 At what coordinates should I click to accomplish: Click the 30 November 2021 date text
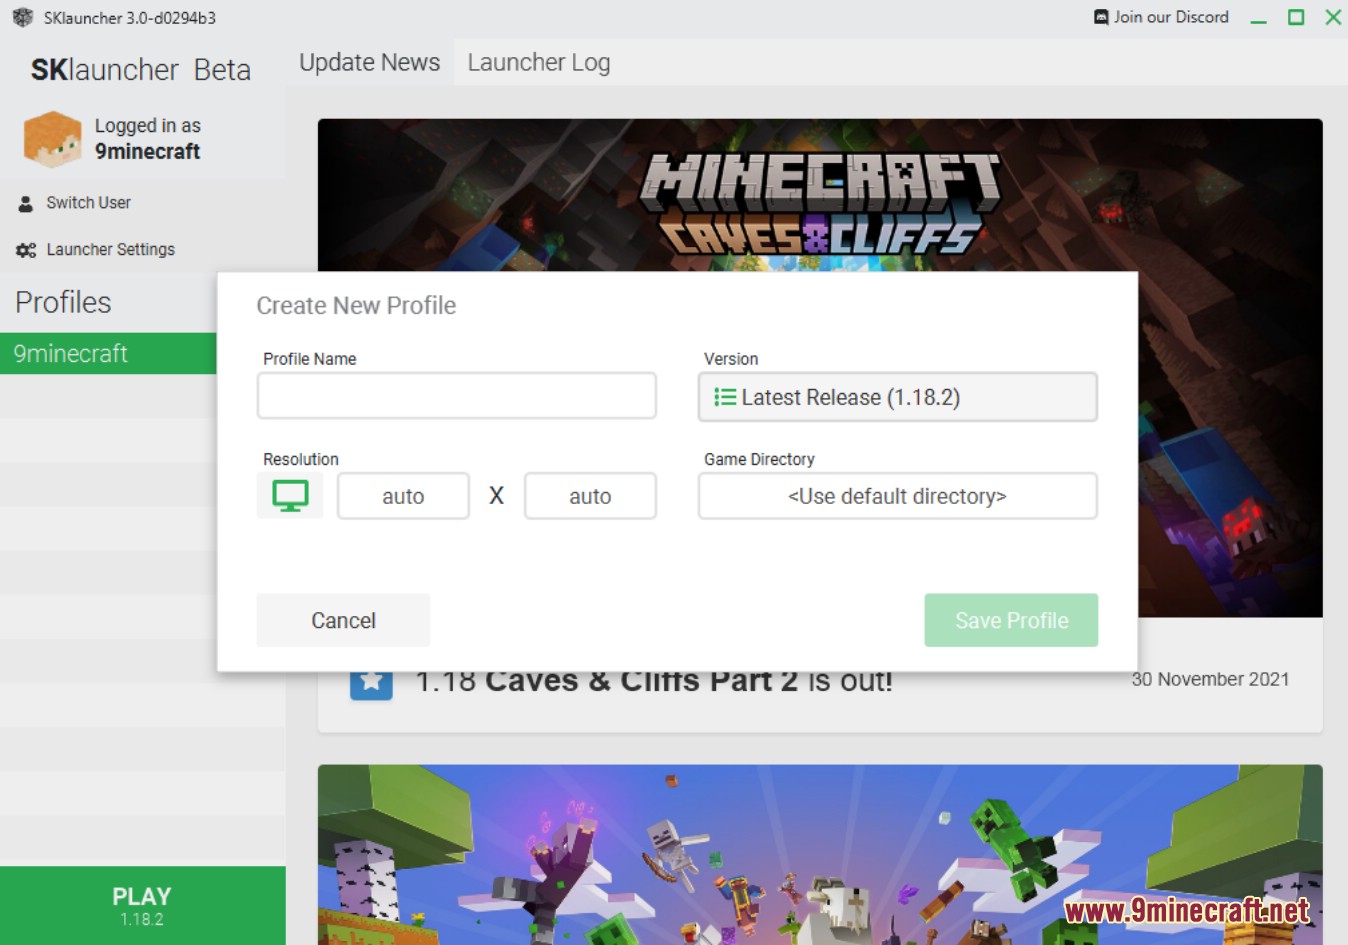tap(1210, 679)
